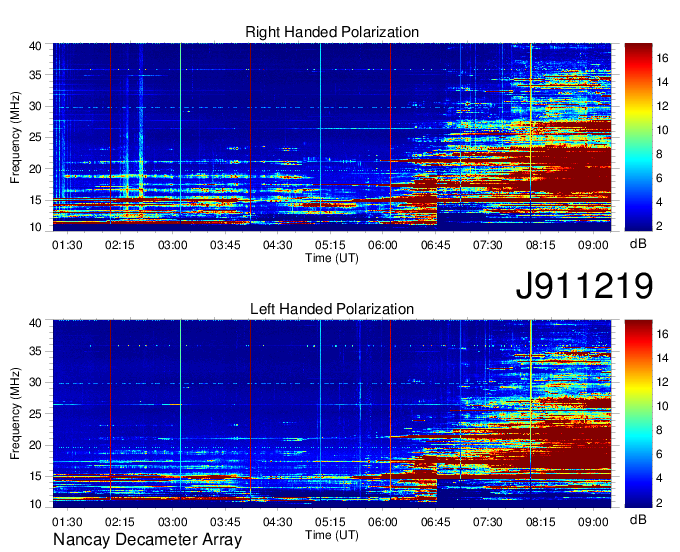The image size is (680, 552).
Task: Click "06:00" time tick on Right Handed plot
Action: coord(382,245)
